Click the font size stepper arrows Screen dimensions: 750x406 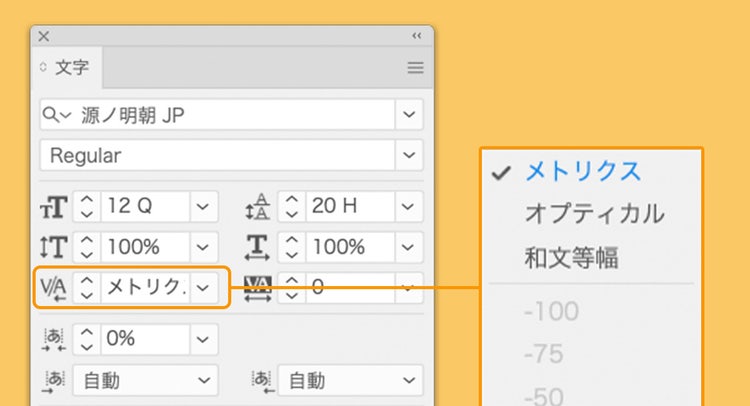(87, 207)
